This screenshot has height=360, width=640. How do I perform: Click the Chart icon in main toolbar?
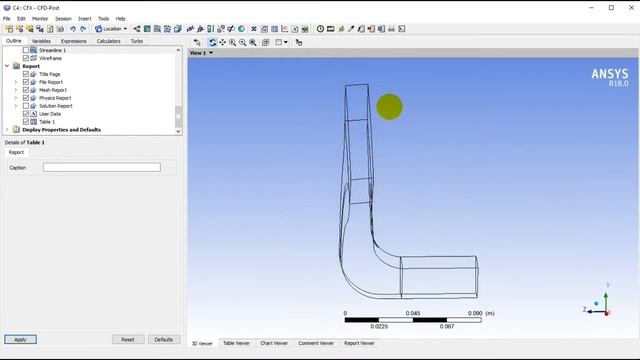(284, 29)
